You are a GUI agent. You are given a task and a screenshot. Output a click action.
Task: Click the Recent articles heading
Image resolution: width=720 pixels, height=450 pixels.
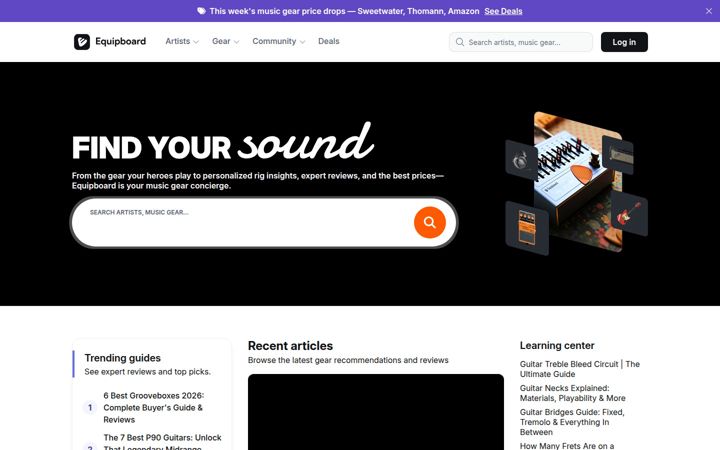(290, 346)
